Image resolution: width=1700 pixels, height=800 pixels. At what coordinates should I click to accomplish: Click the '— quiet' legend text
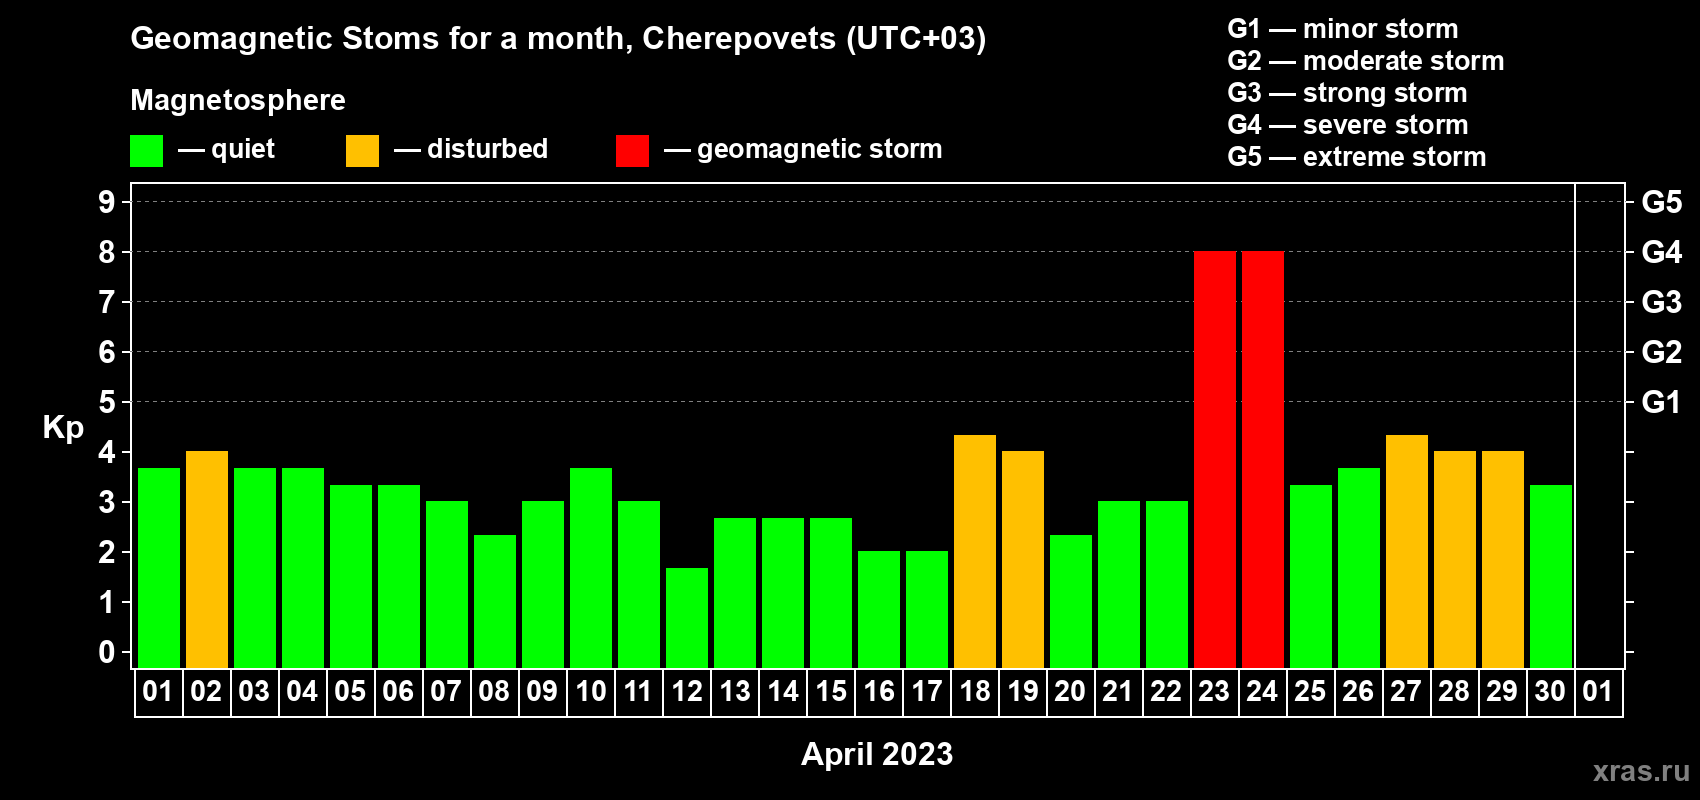pyautogui.click(x=226, y=149)
